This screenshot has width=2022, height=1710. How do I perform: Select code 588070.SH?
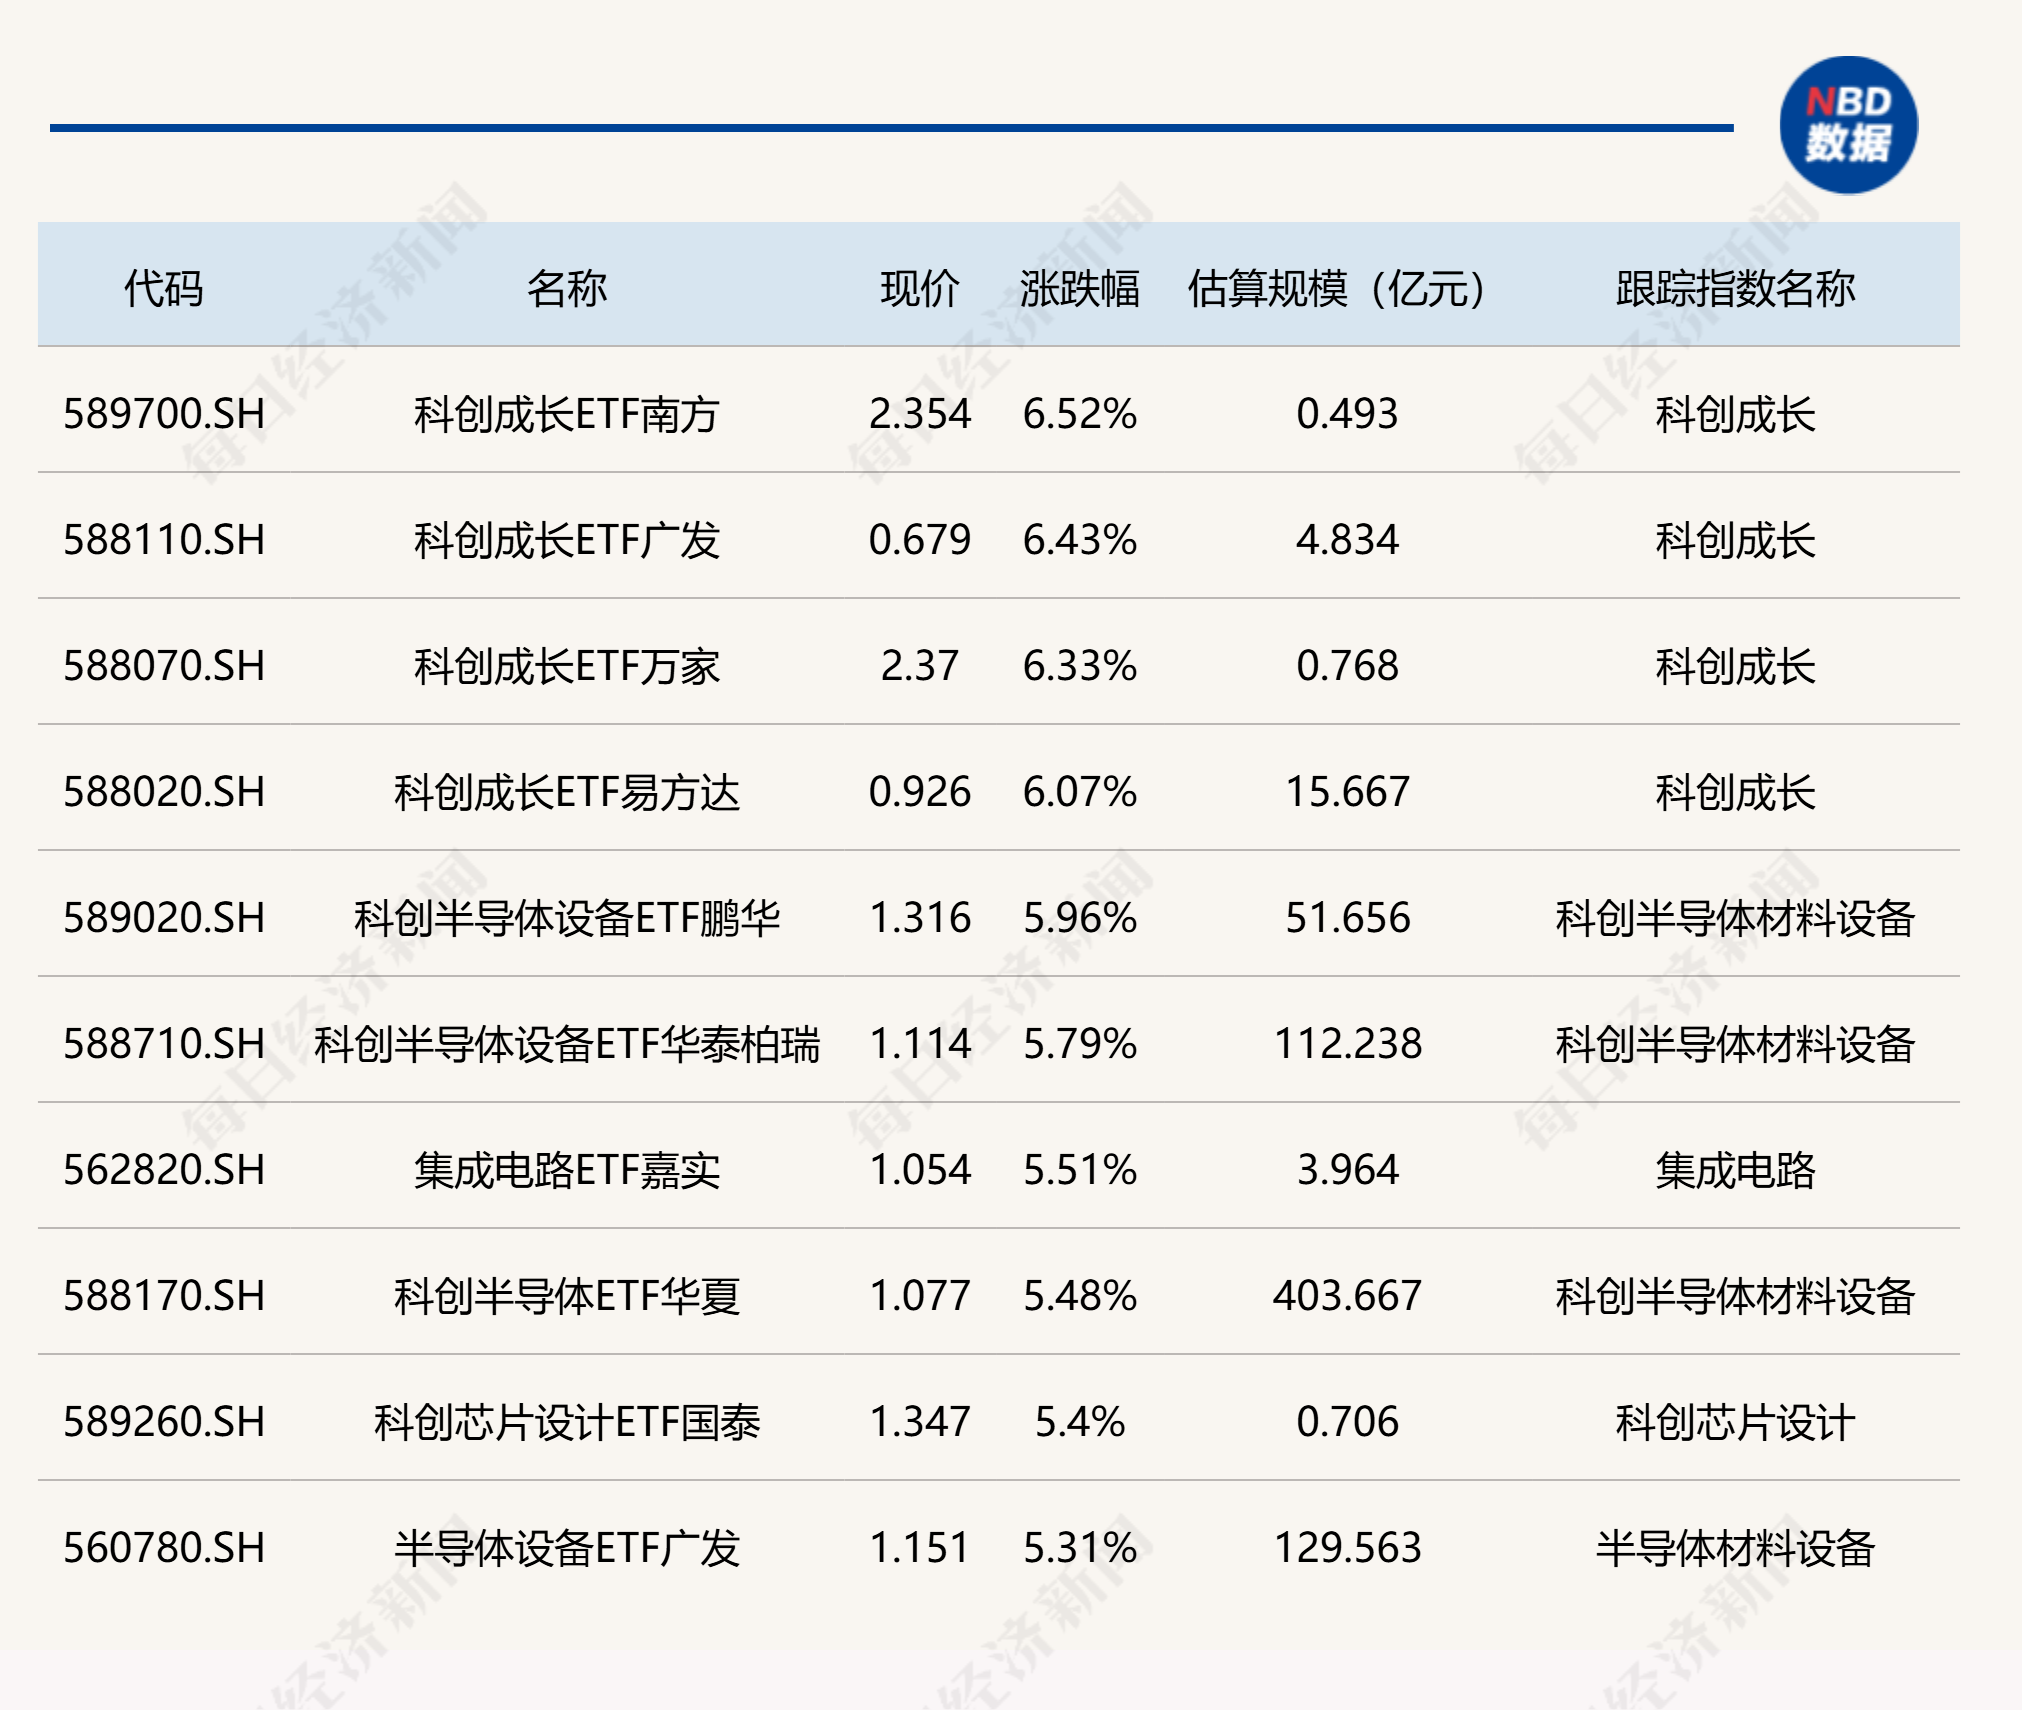(164, 666)
